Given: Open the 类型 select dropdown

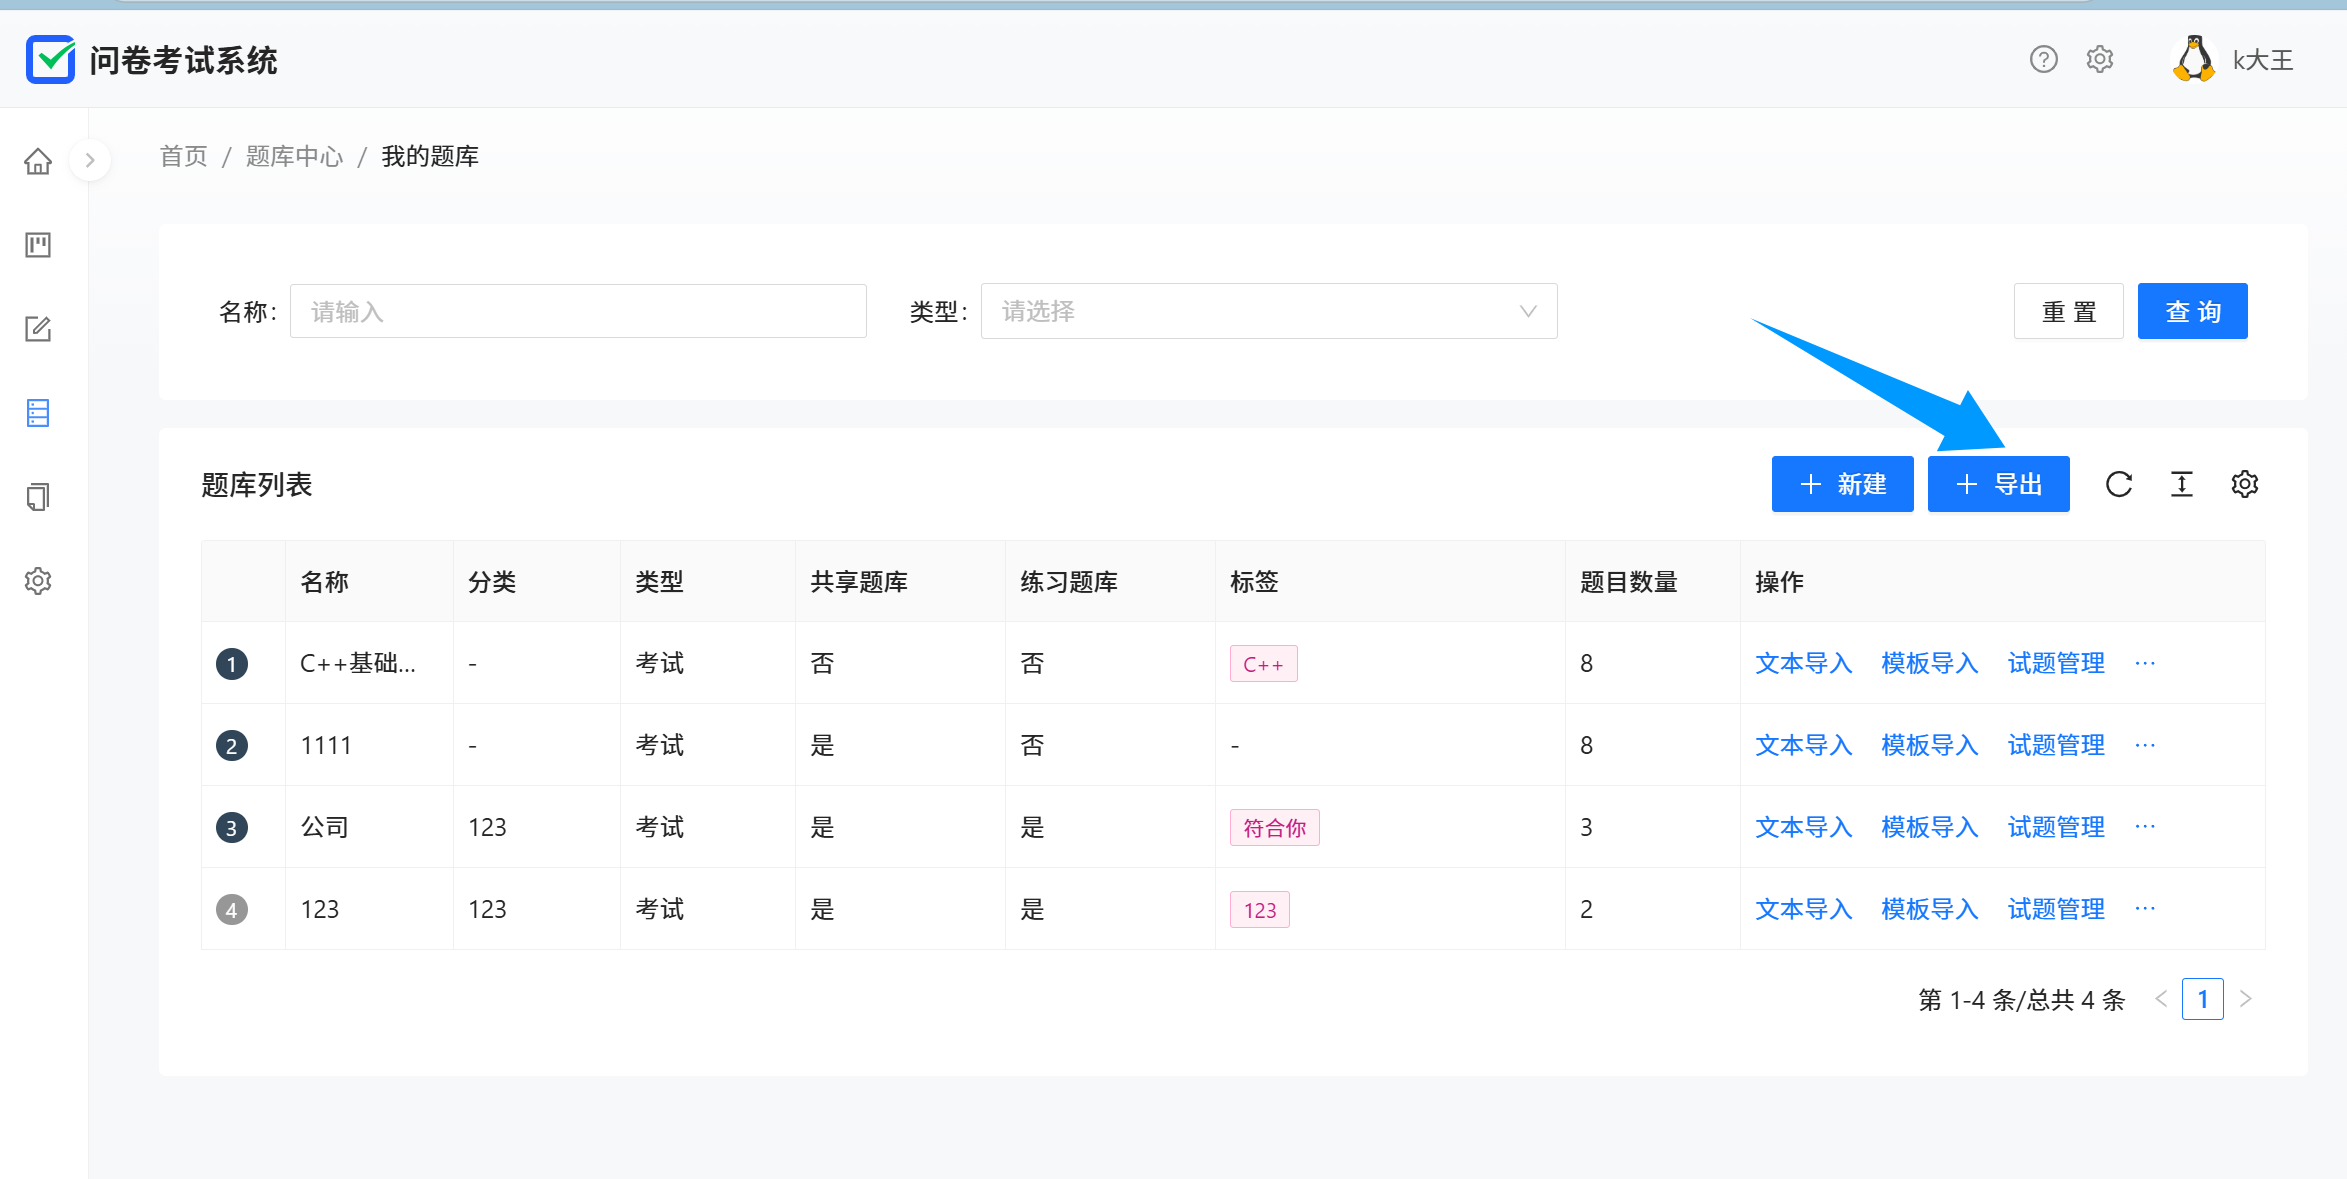Looking at the screenshot, I should pos(1268,311).
